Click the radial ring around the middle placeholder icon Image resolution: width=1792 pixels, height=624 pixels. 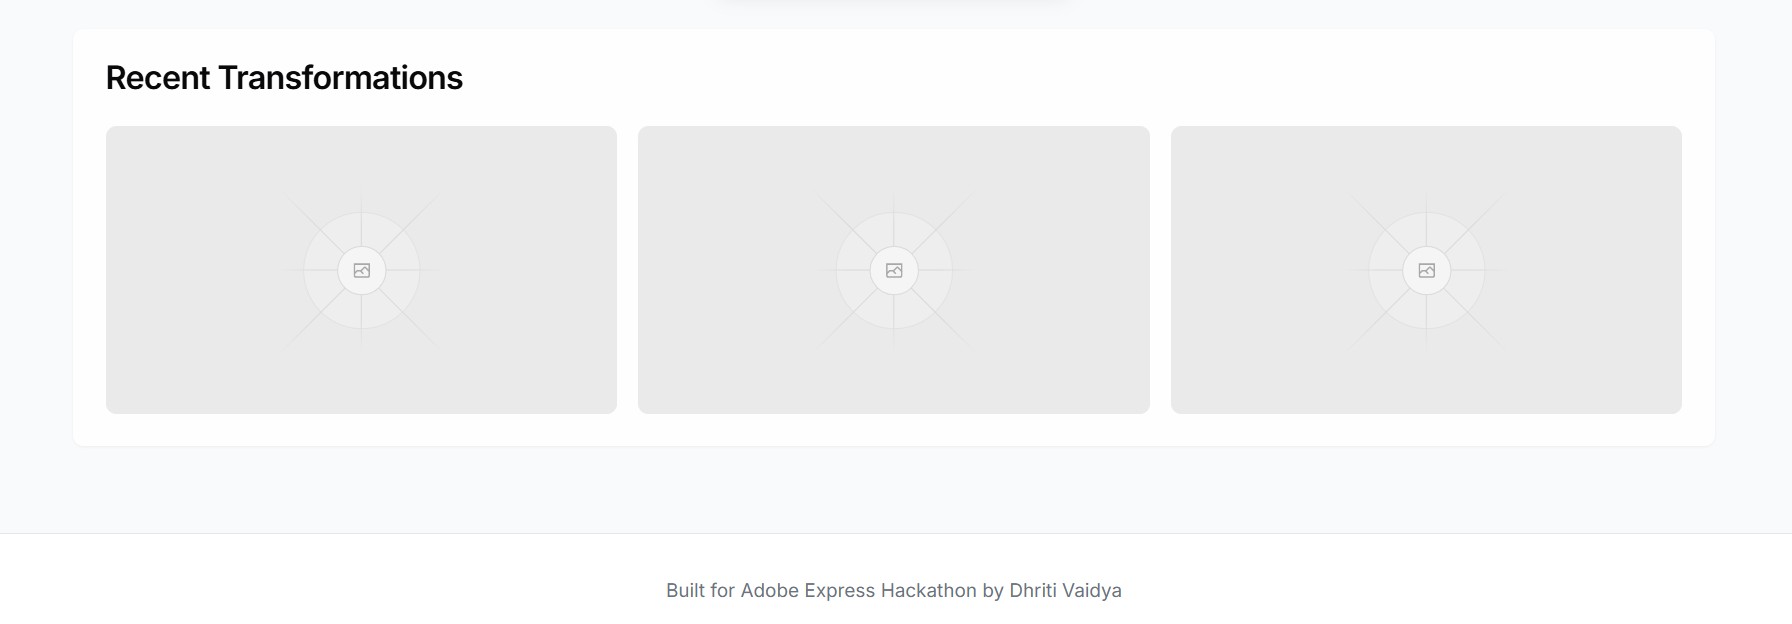tap(852, 270)
